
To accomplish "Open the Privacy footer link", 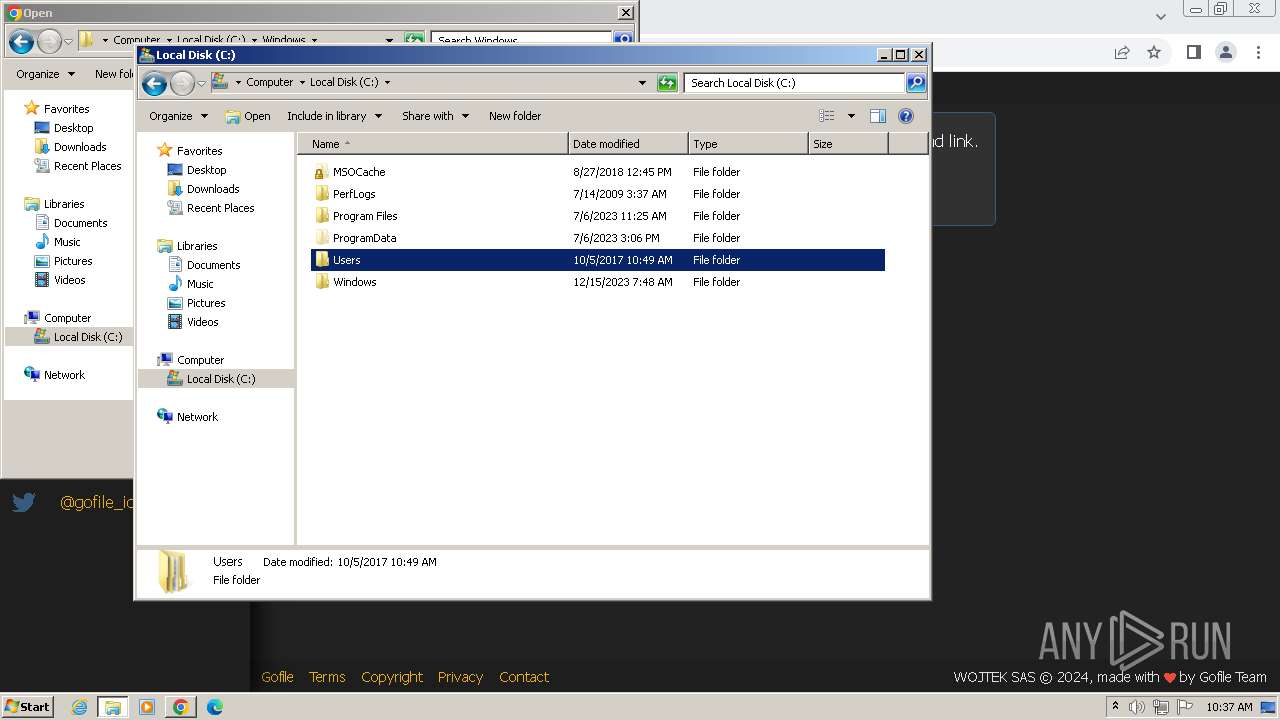I will (460, 677).
